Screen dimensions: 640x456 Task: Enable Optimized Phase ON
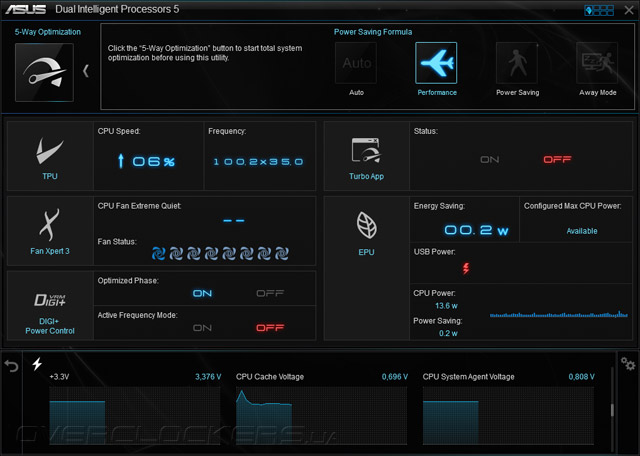tap(202, 294)
